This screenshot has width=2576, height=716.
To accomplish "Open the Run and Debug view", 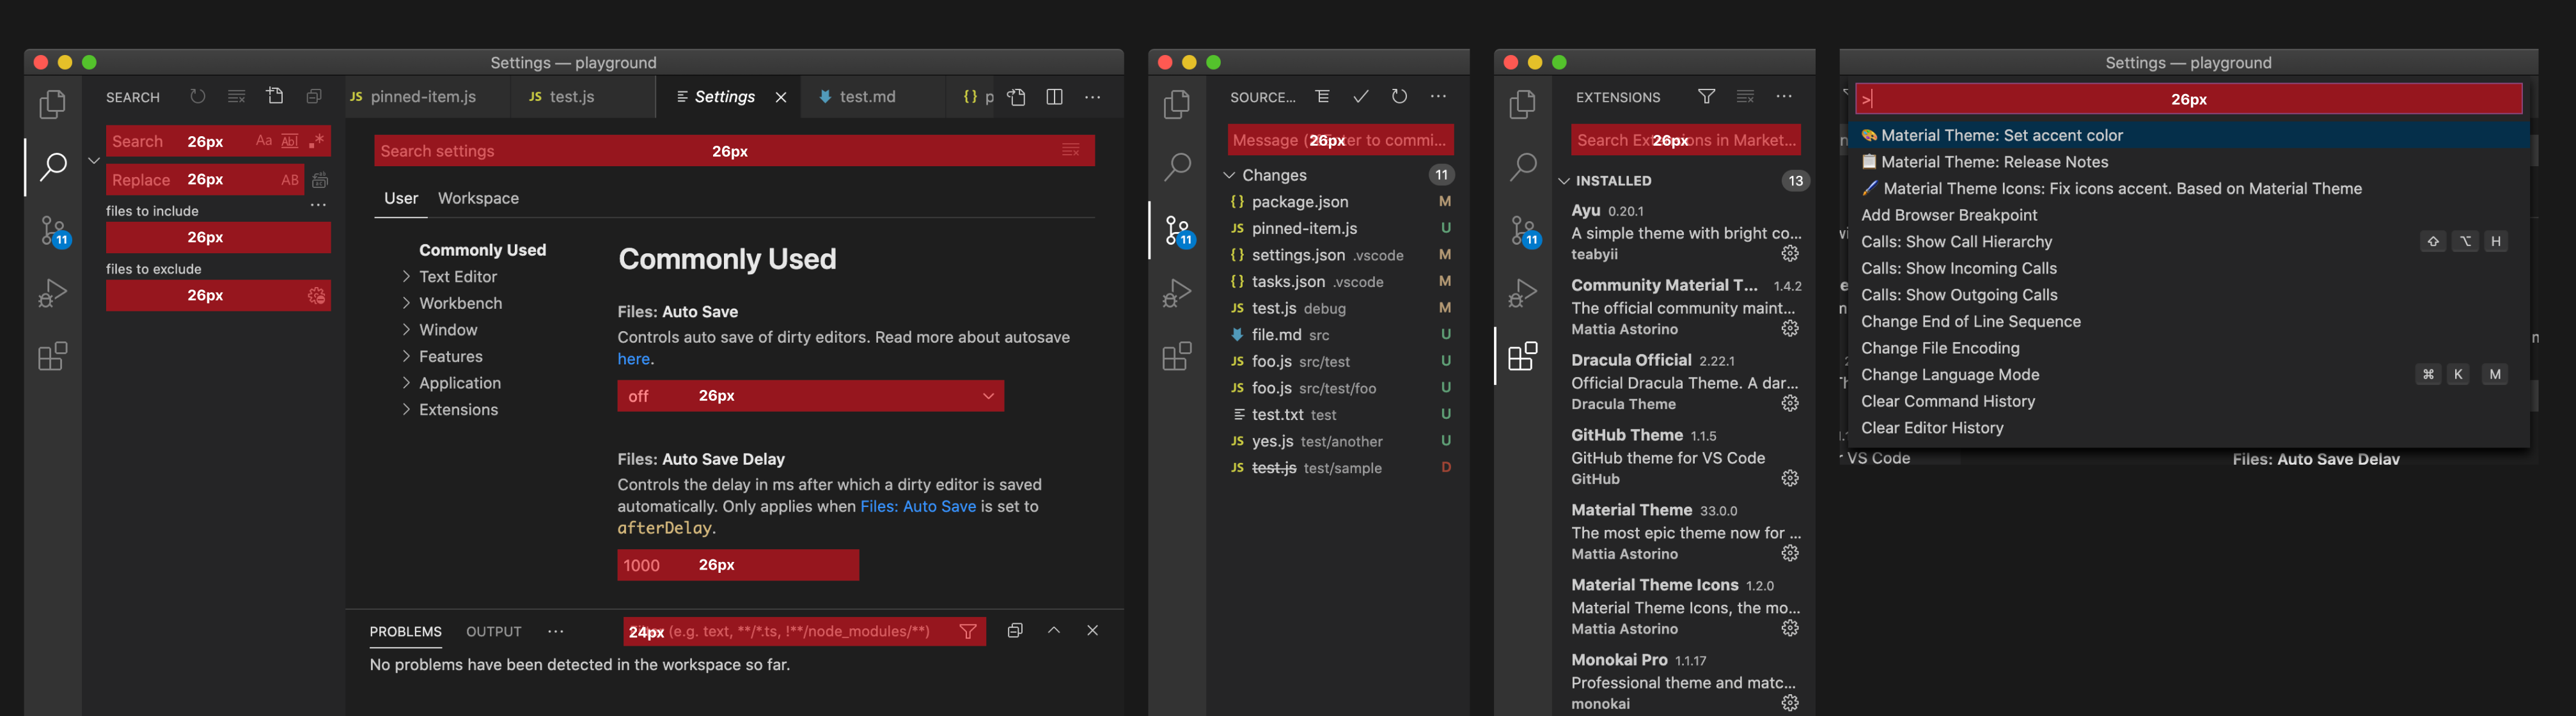I will tap(53, 293).
